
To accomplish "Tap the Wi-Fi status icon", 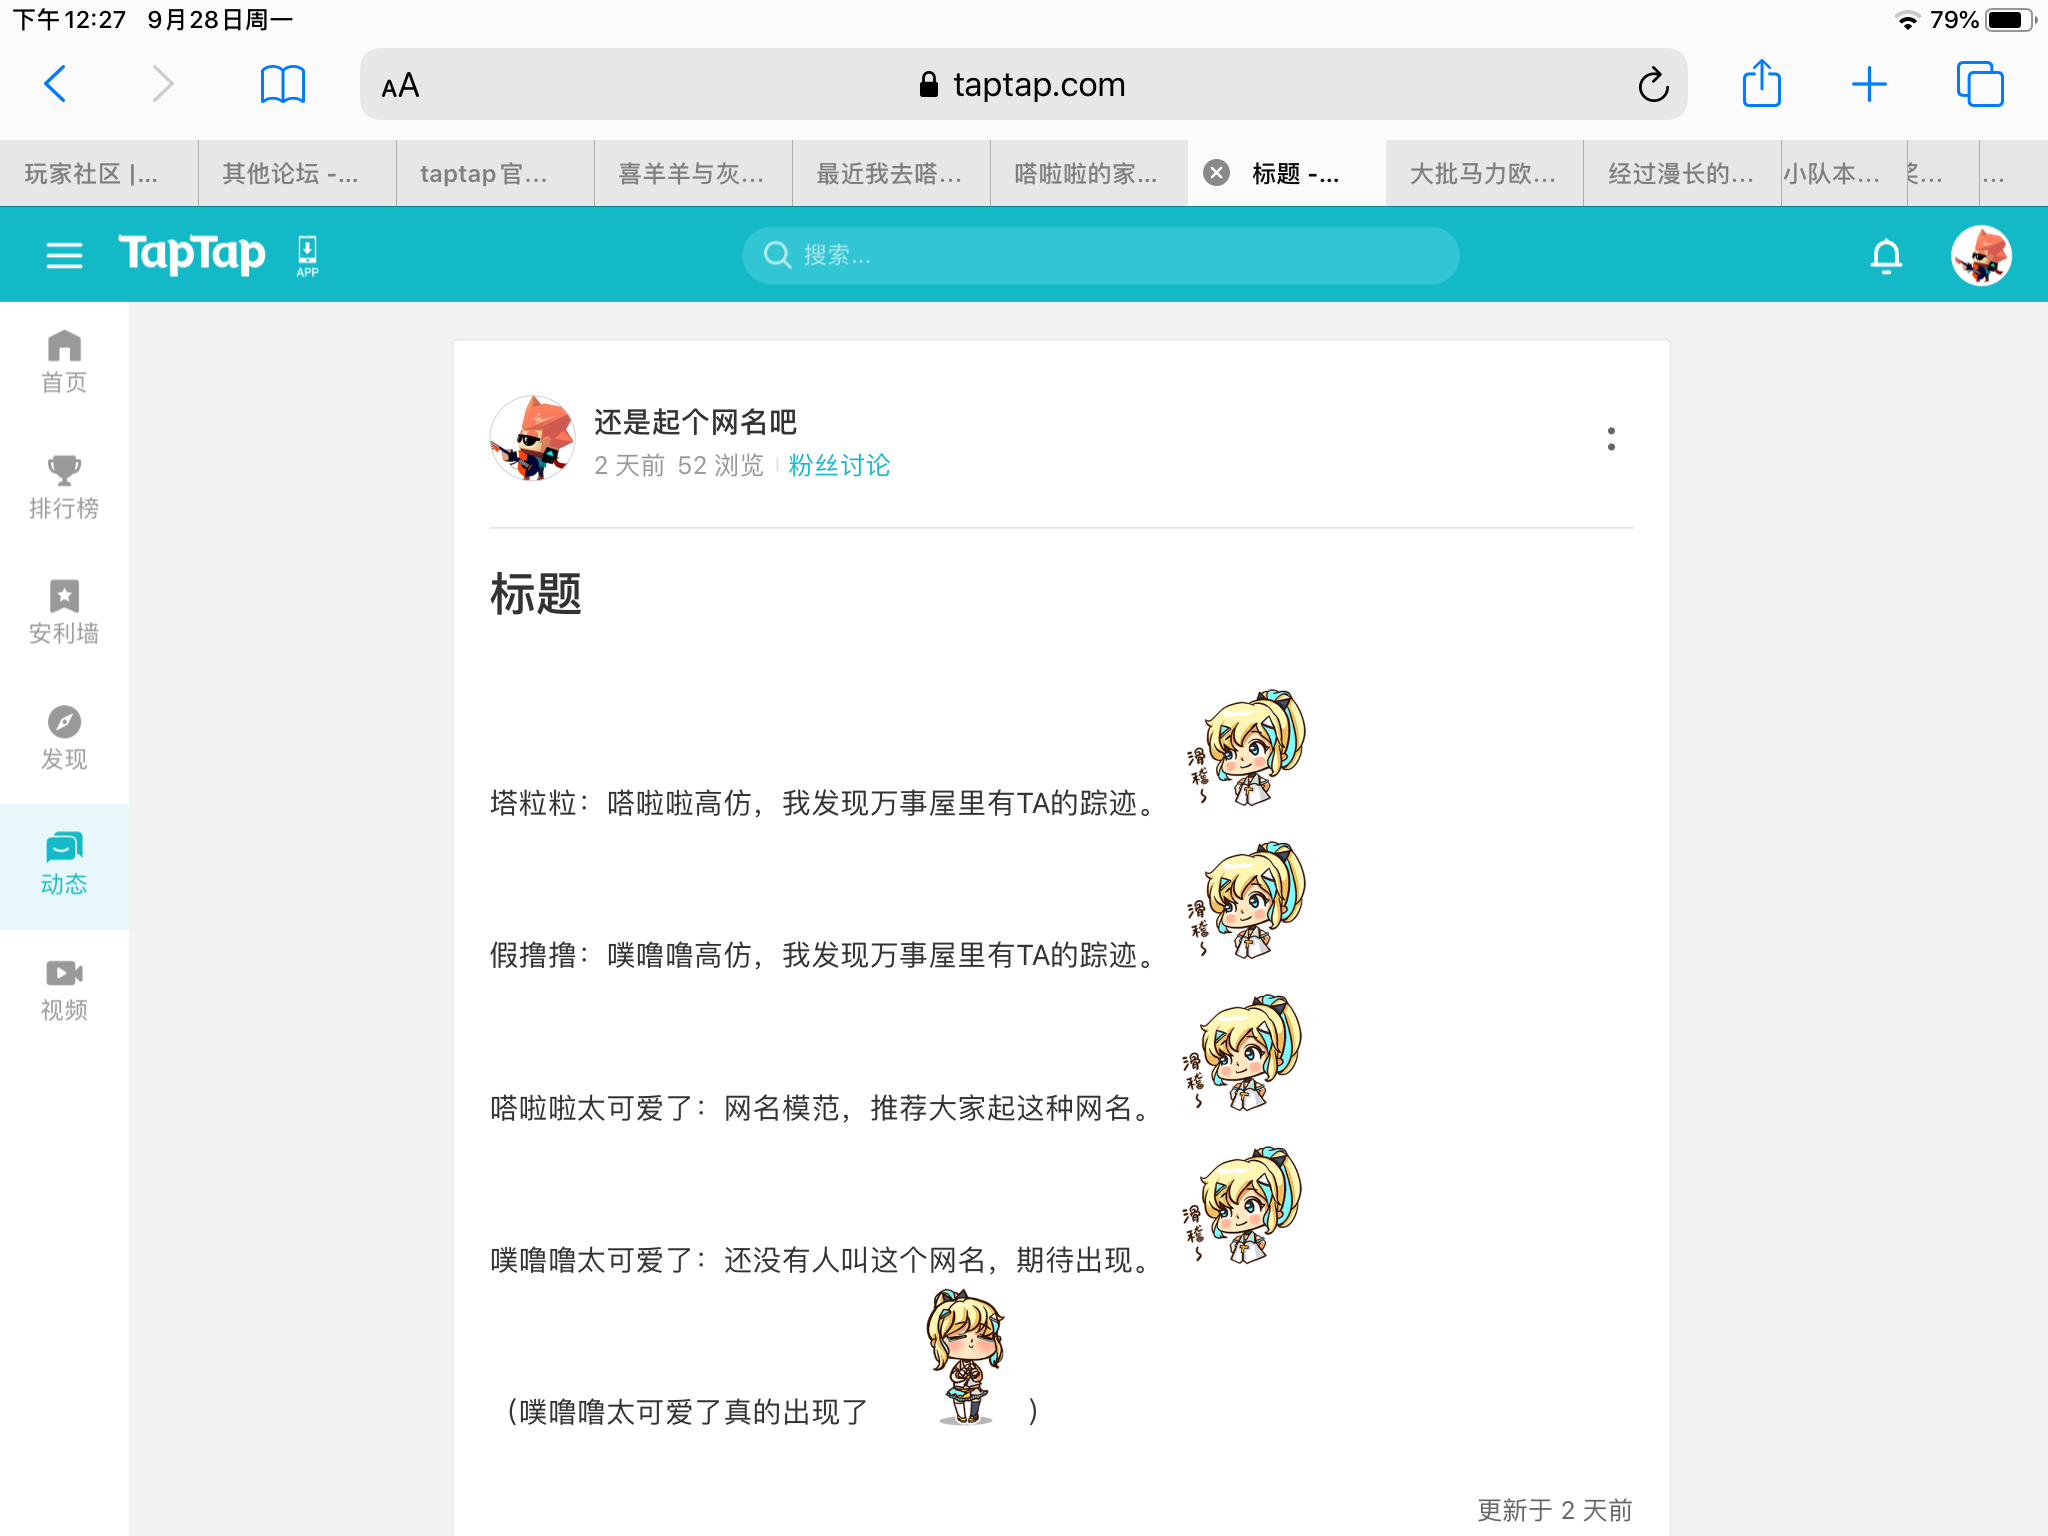I will coord(1907,20).
